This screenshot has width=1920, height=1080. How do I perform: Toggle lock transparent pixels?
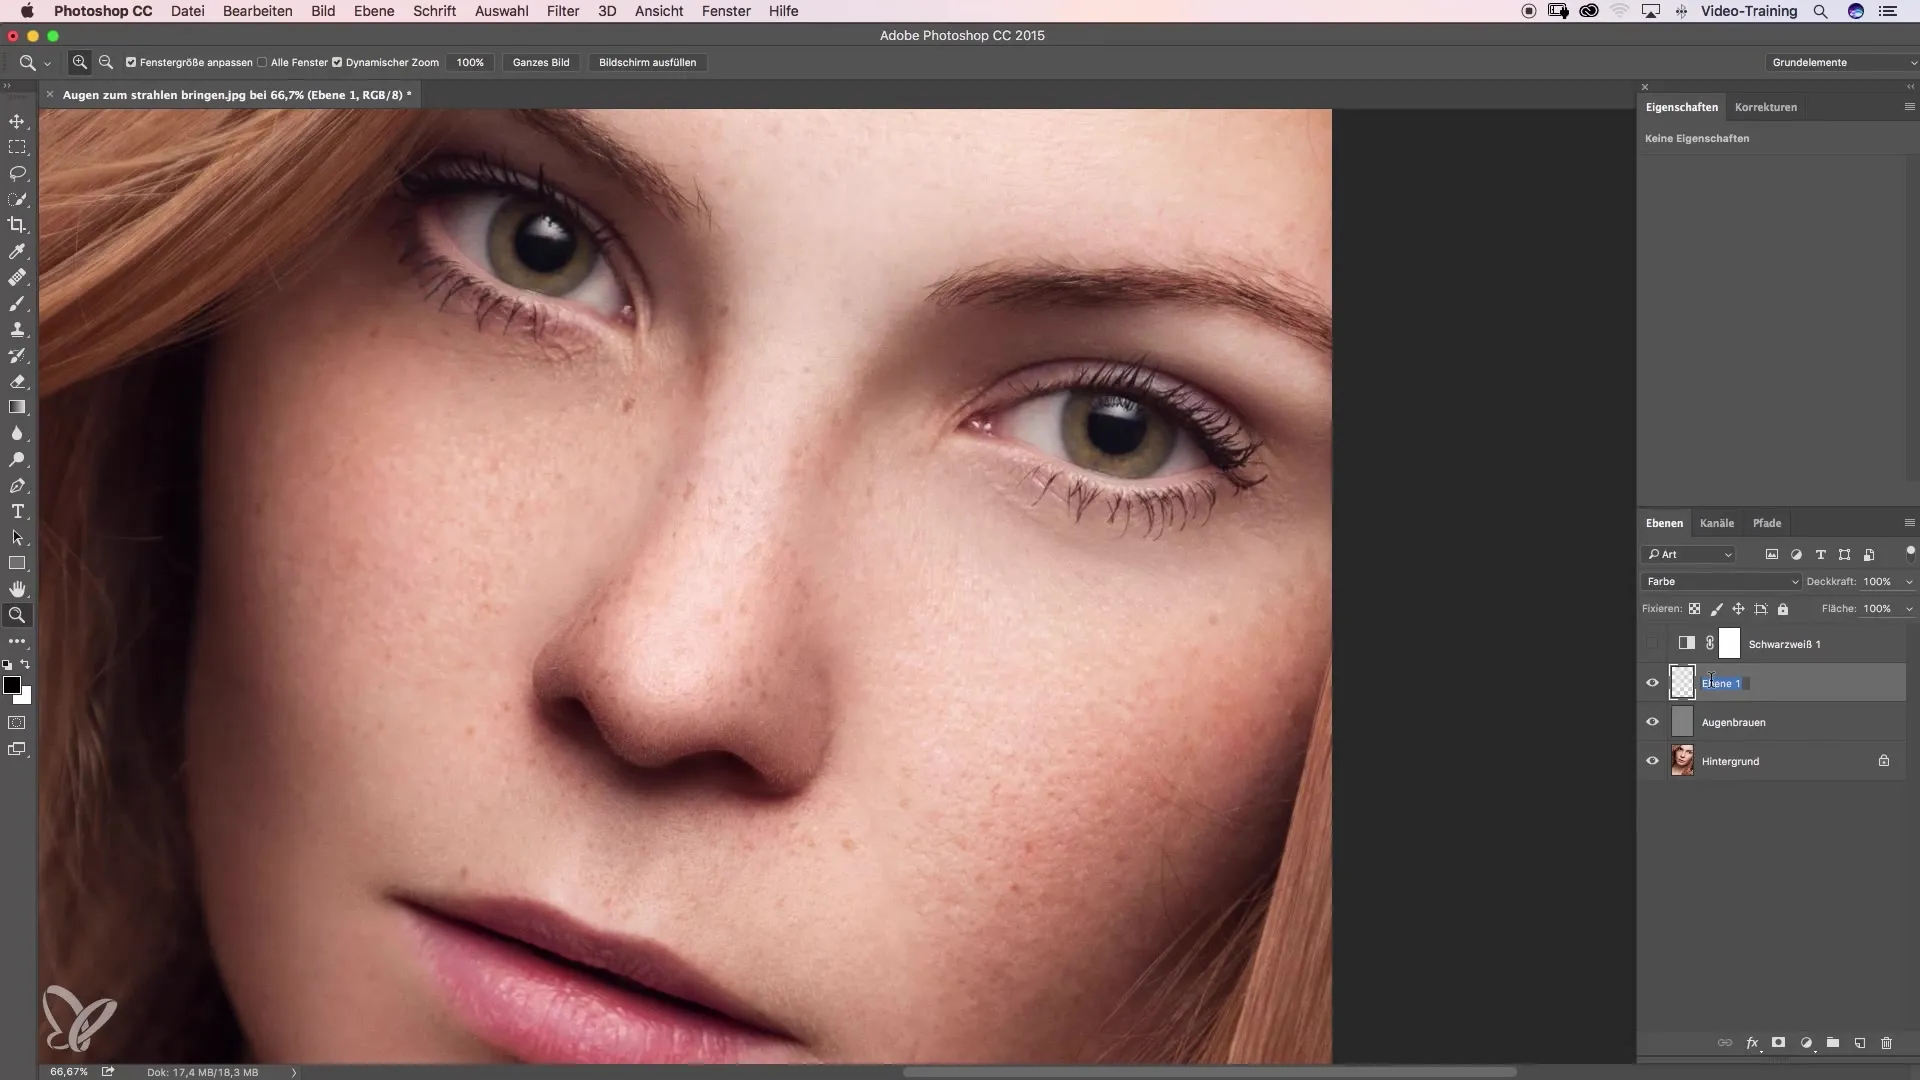click(x=1694, y=609)
